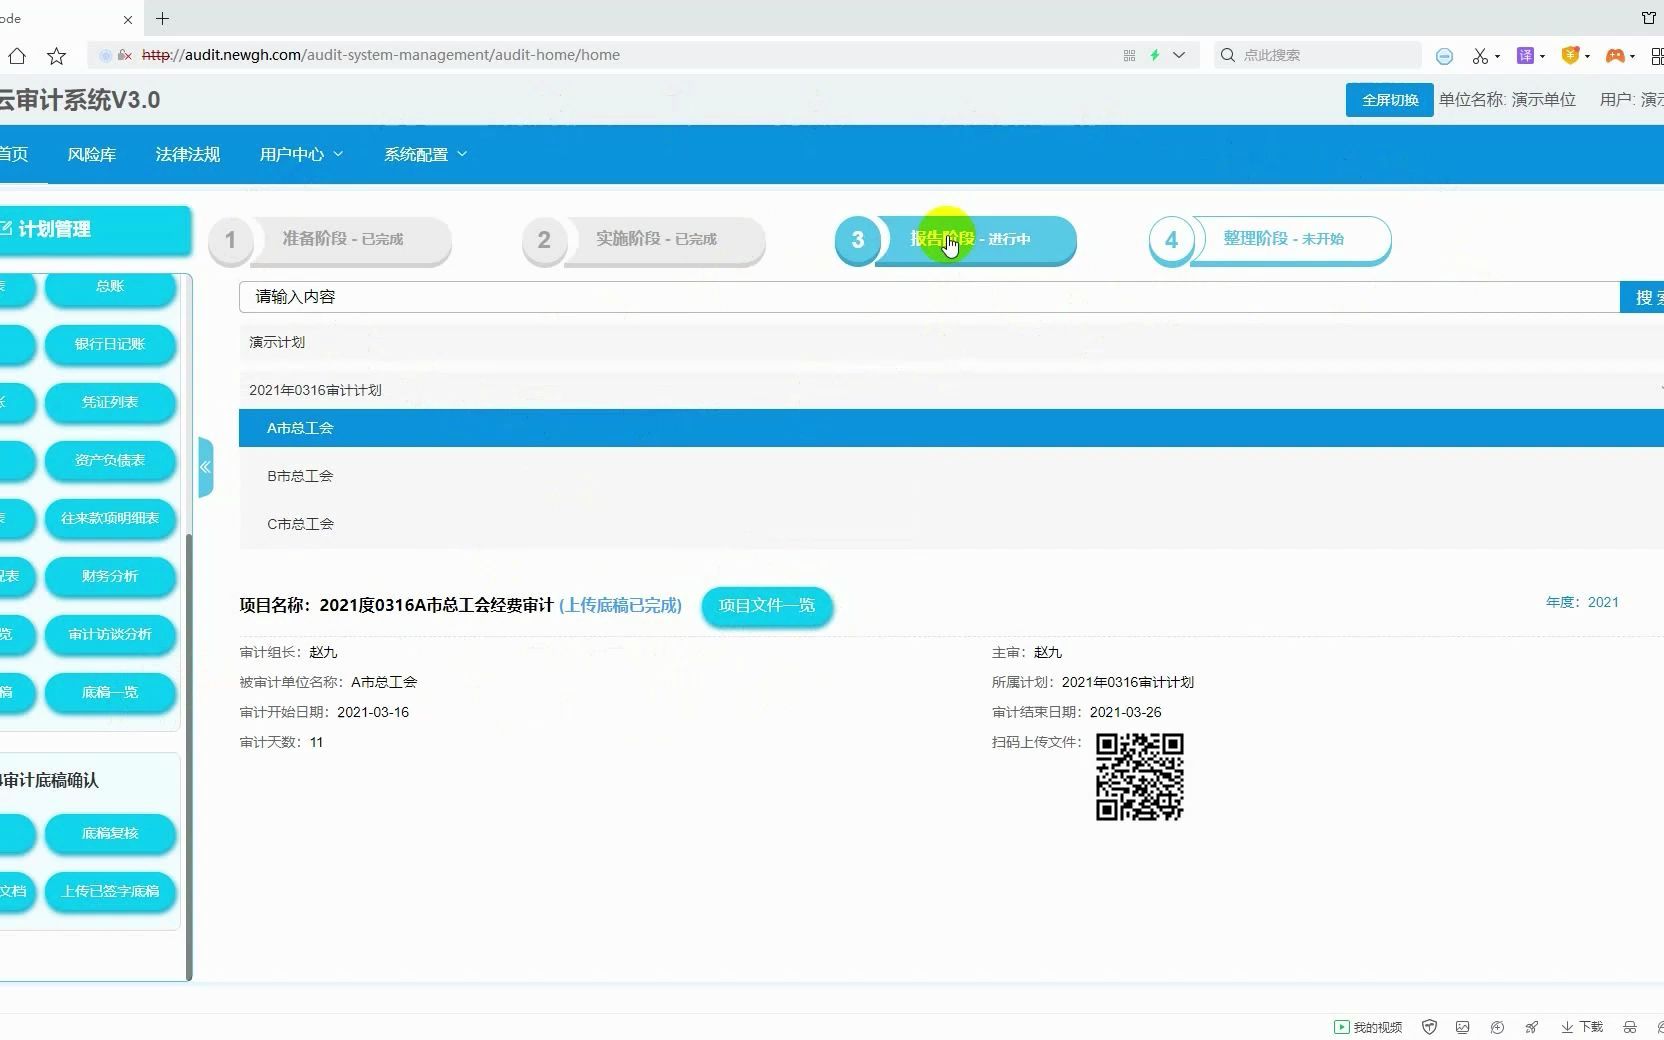Open a new tab with plus icon
Screen dimensions: 1664x1040
(162, 18)
